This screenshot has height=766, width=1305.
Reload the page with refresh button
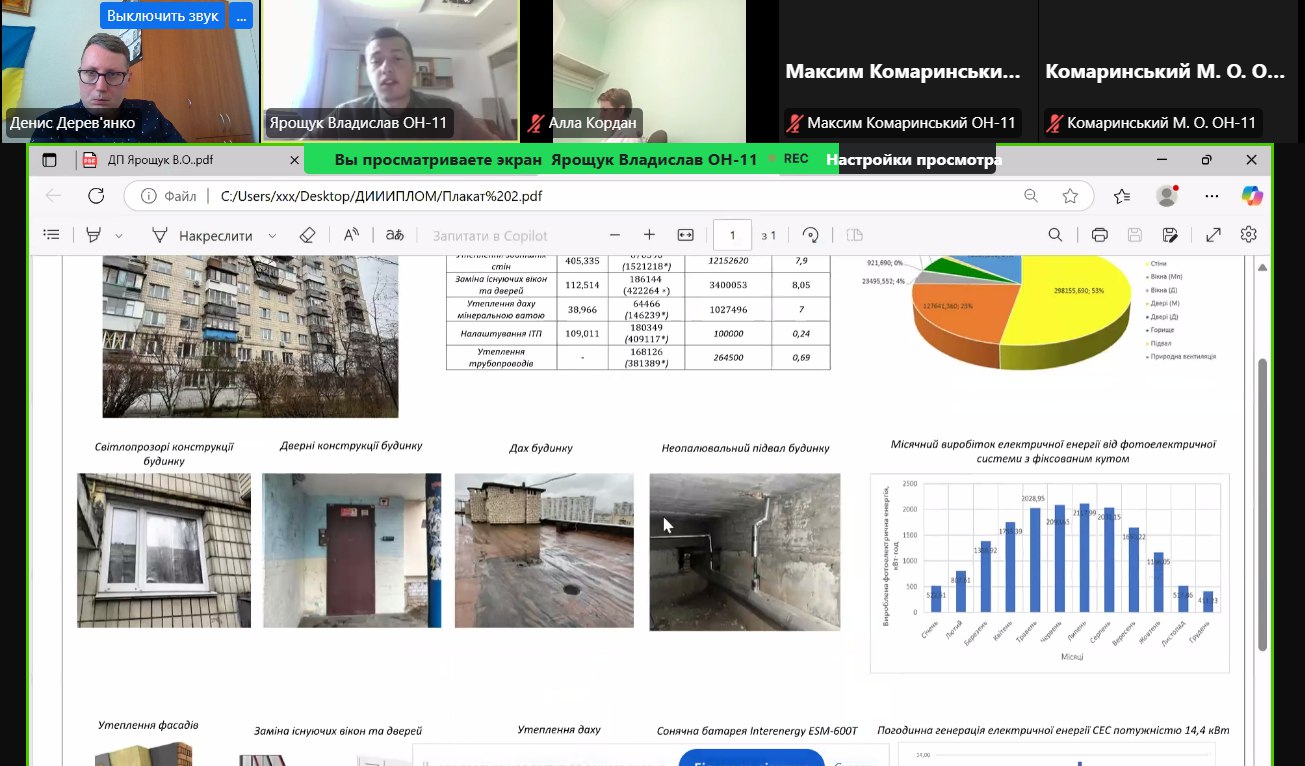96,196
